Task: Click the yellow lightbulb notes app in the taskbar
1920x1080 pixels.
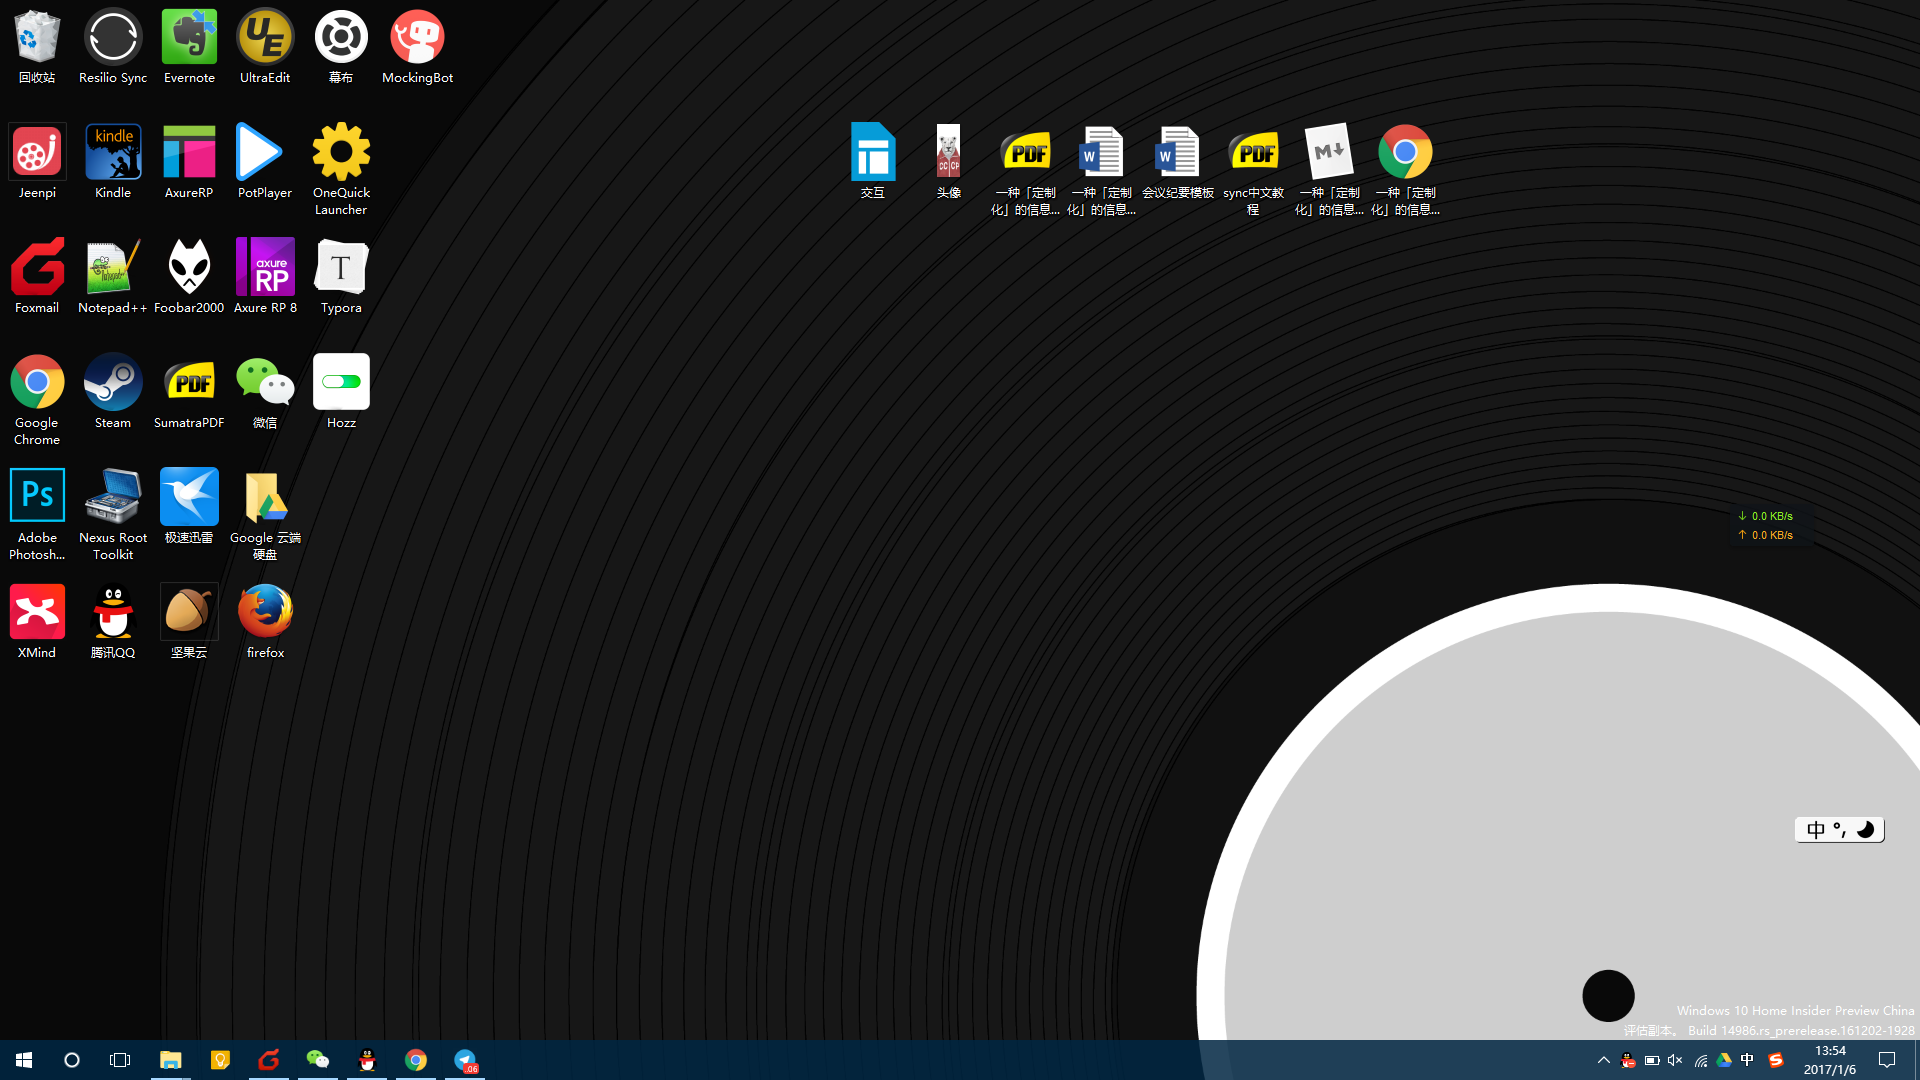Action: [220, 1060]
